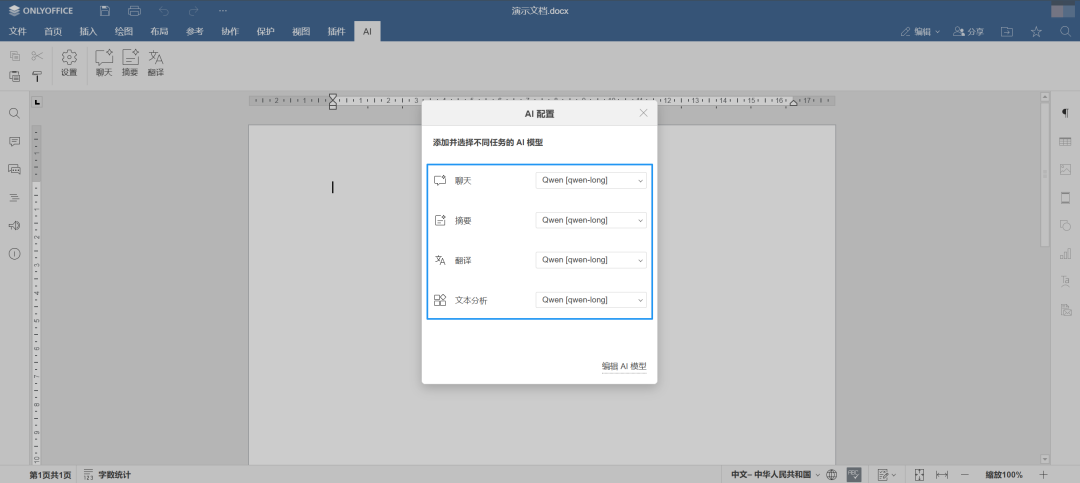This screenshot has width=1080, height=483.
Task: Open the 文件 menu tab
Action: pos(18,31)
